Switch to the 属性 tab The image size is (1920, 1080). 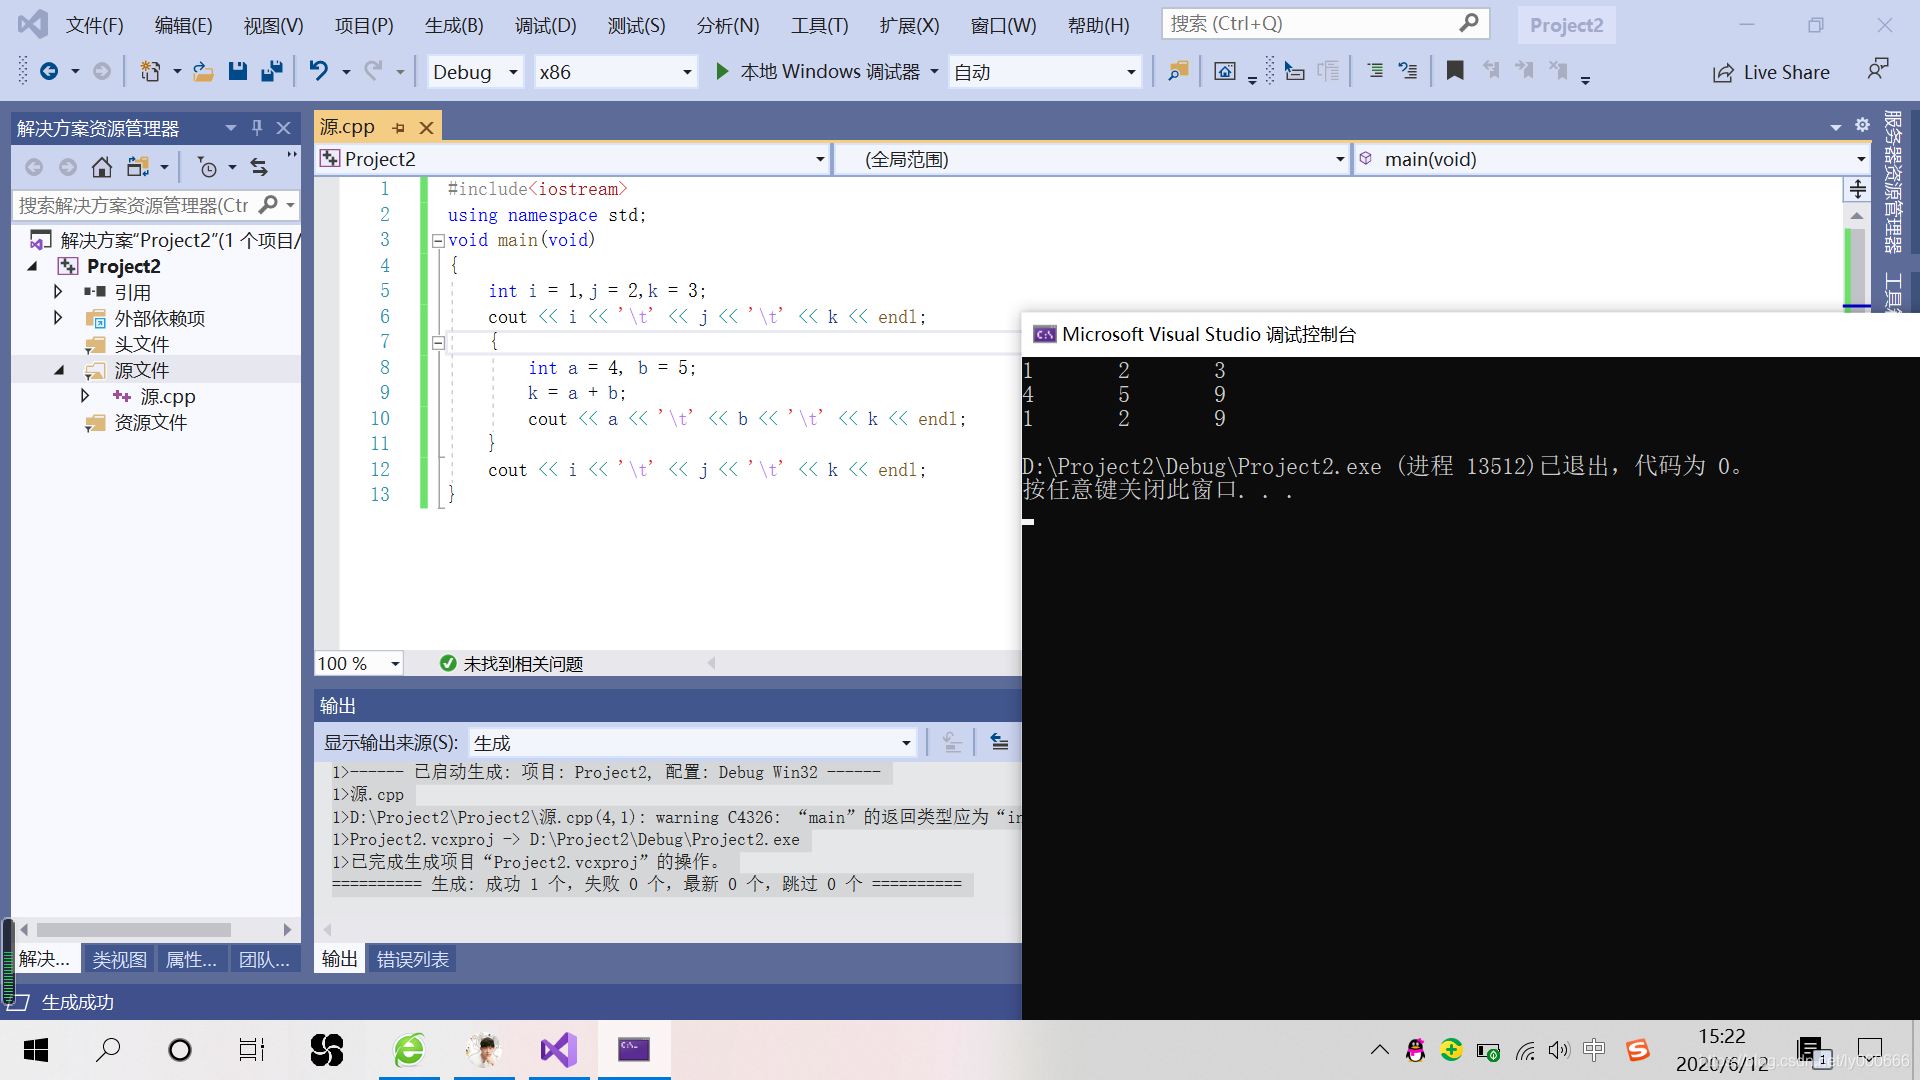(190, 960)
